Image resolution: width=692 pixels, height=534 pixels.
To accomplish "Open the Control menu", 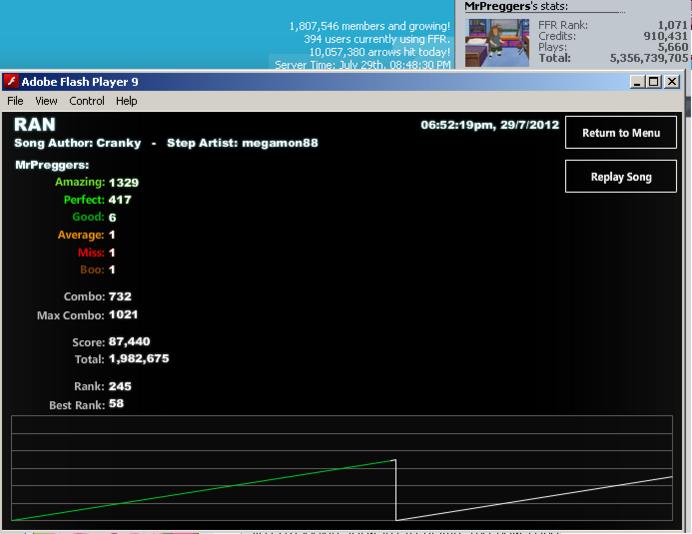I will pos(87,101).
